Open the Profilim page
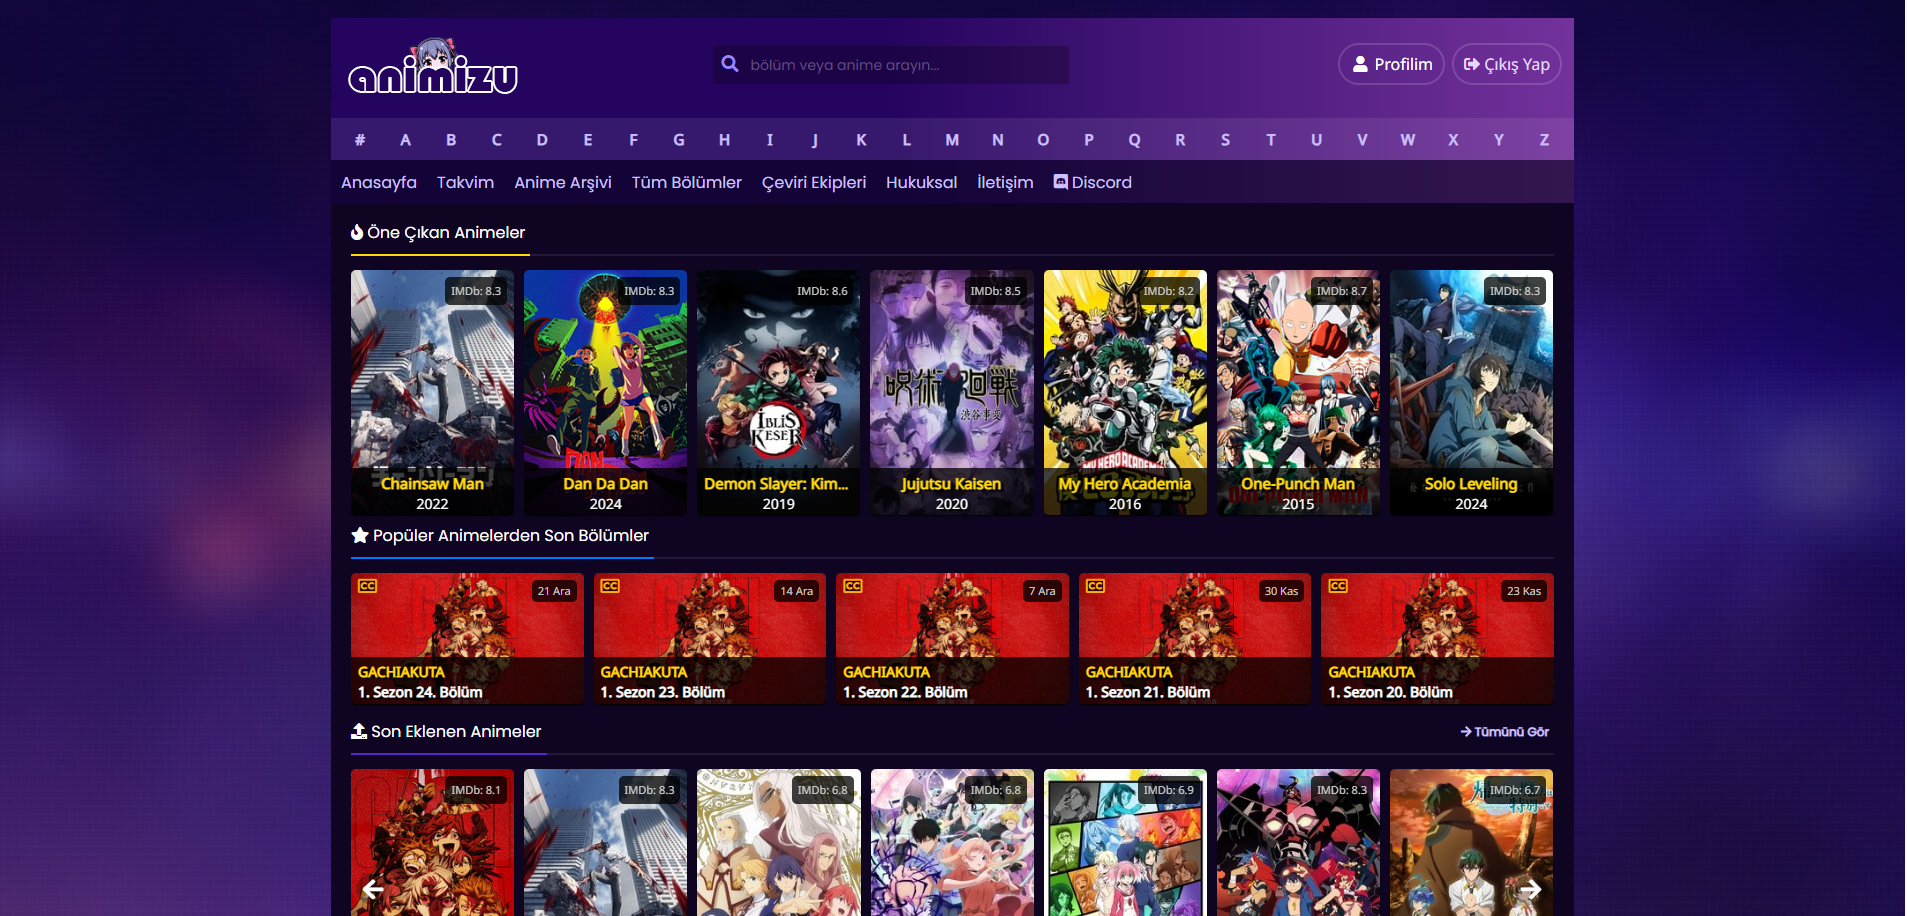Image resolution: width=1907 pixels, height=916 pixels. (x=1391, y=64)
